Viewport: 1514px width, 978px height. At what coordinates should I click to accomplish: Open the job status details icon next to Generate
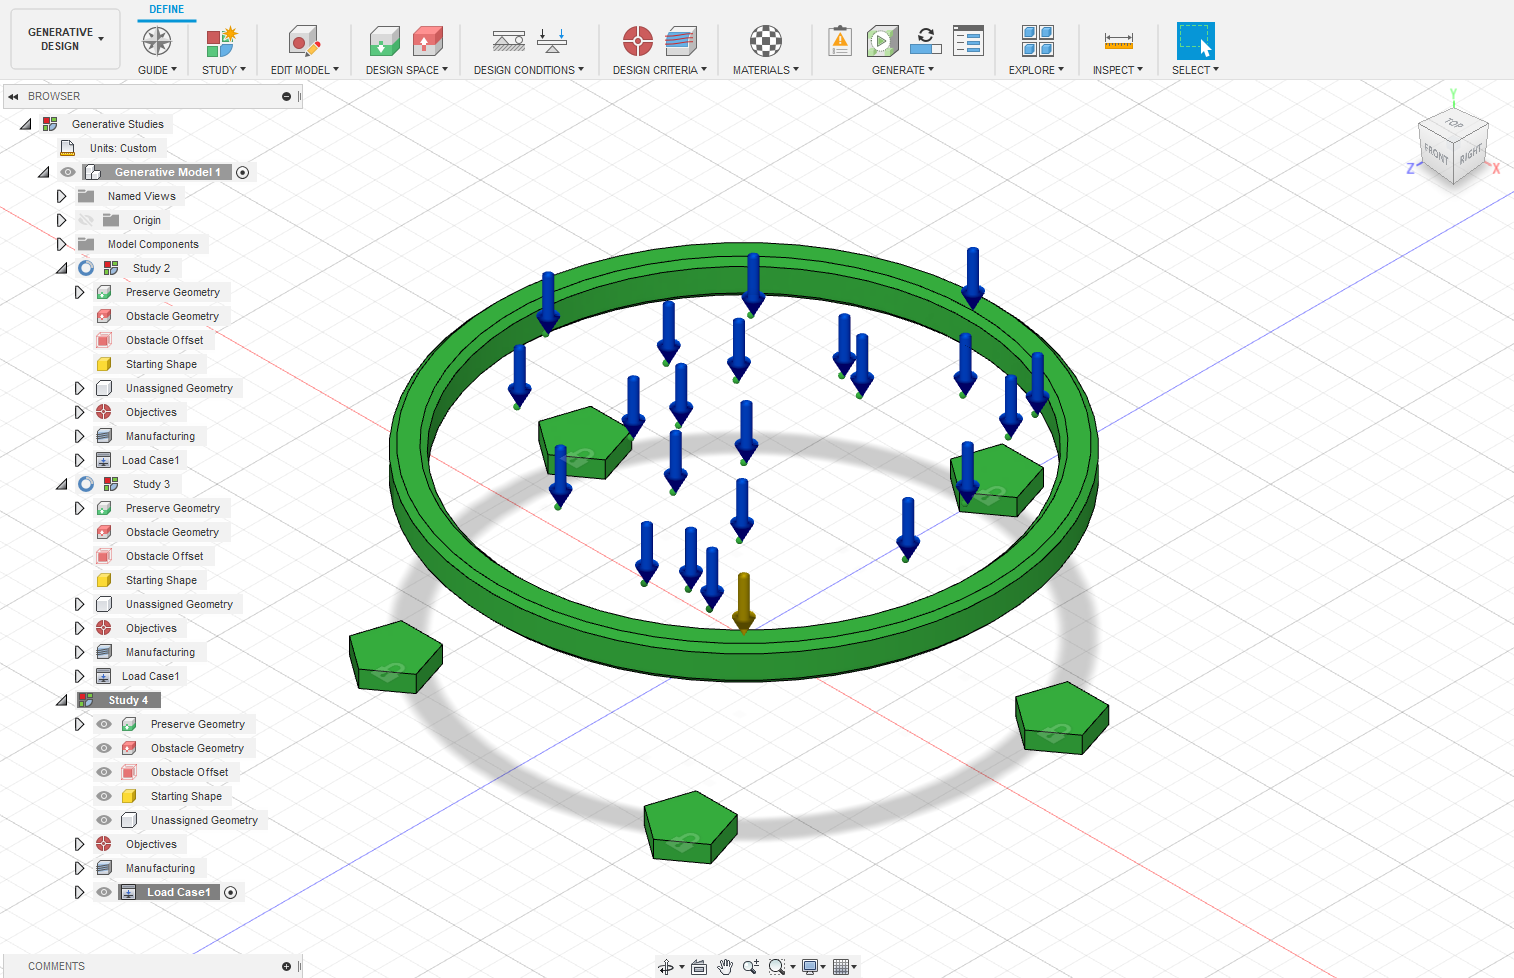click(968, 40)
